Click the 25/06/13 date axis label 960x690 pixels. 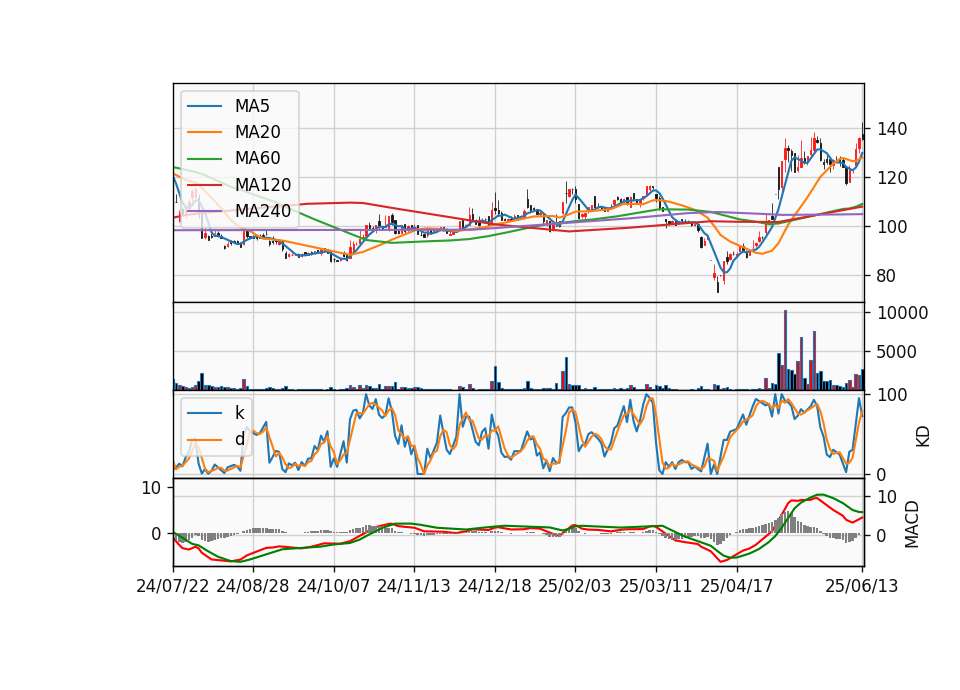pos(862,586)
